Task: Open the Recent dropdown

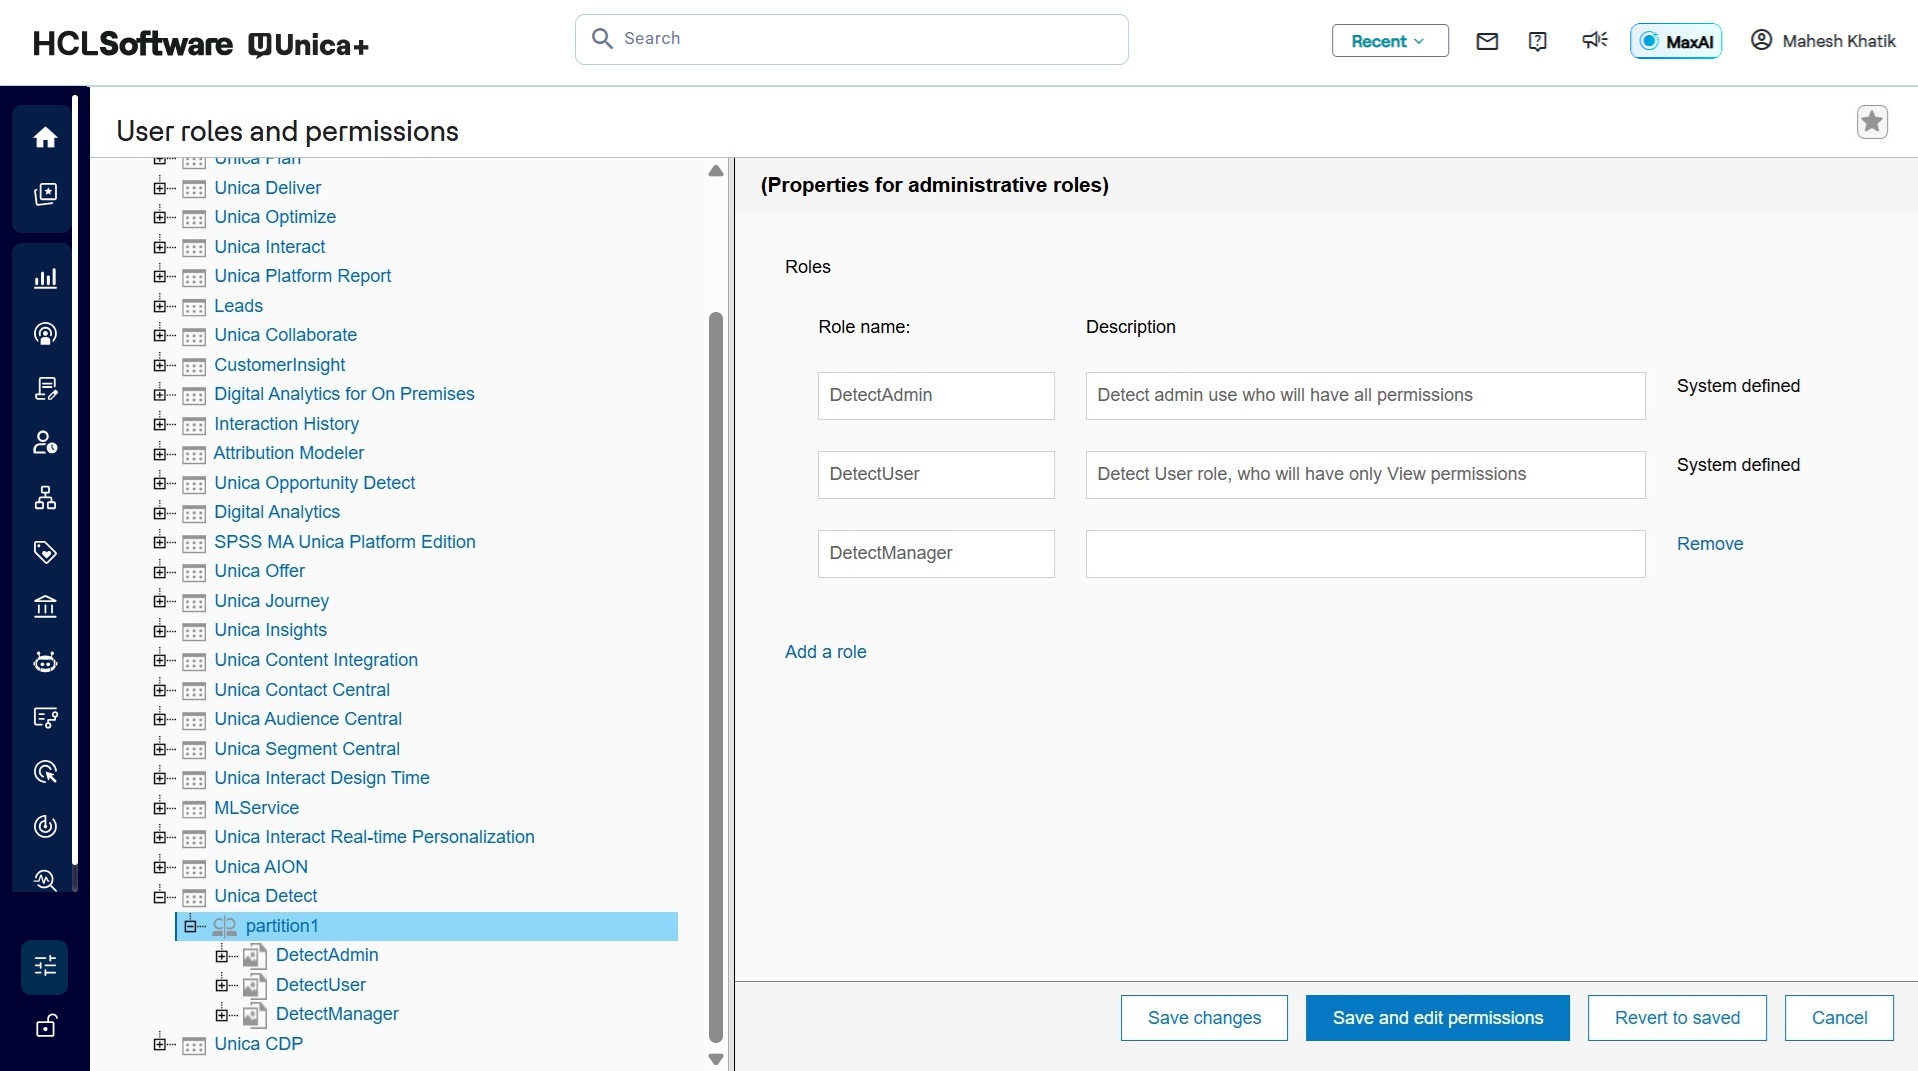Action: [1389, 41]
